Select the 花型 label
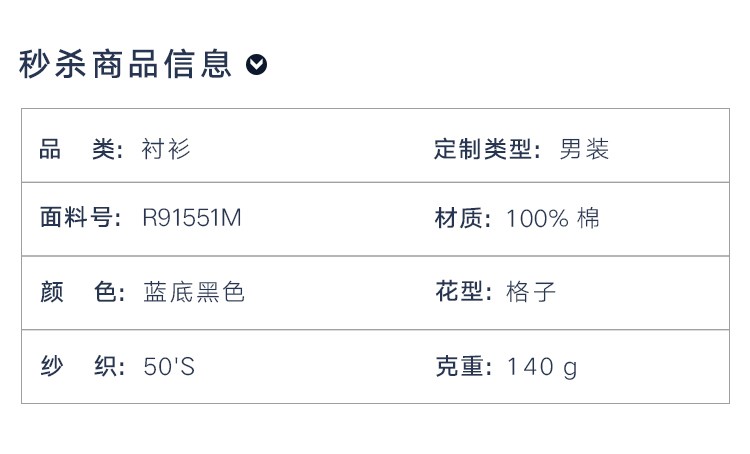Screen dimensions: 750x454 463,291
